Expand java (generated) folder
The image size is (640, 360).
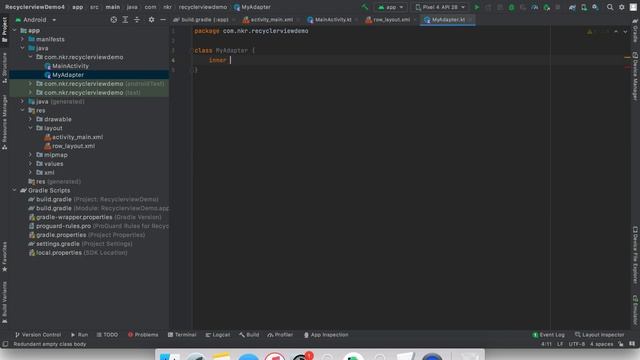coord(22,101)
